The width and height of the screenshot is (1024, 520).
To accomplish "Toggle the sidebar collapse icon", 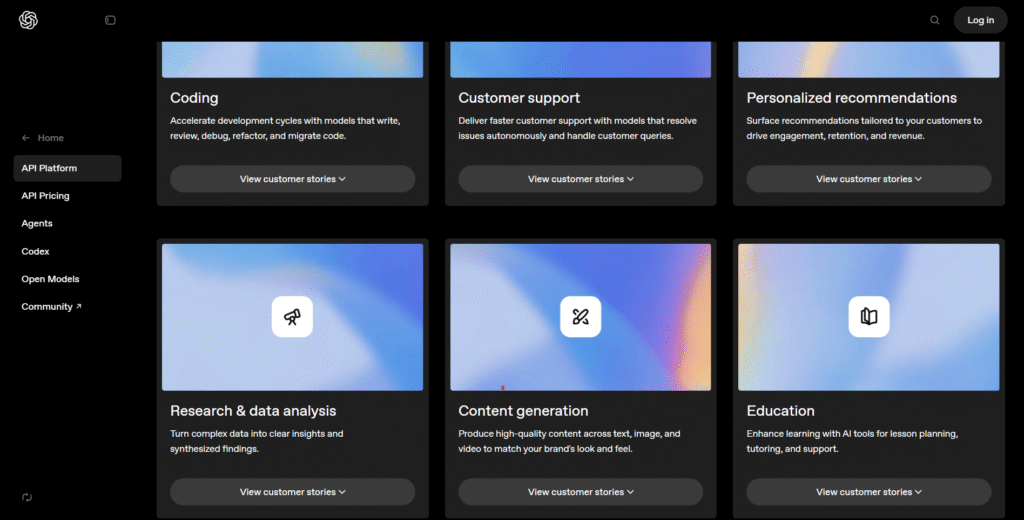I will (x=110, y=20).
